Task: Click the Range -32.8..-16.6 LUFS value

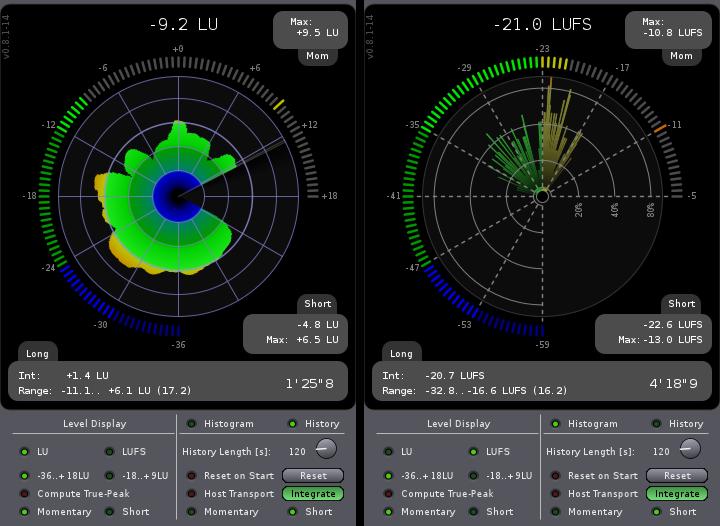Action: click(x=496, y=391)
